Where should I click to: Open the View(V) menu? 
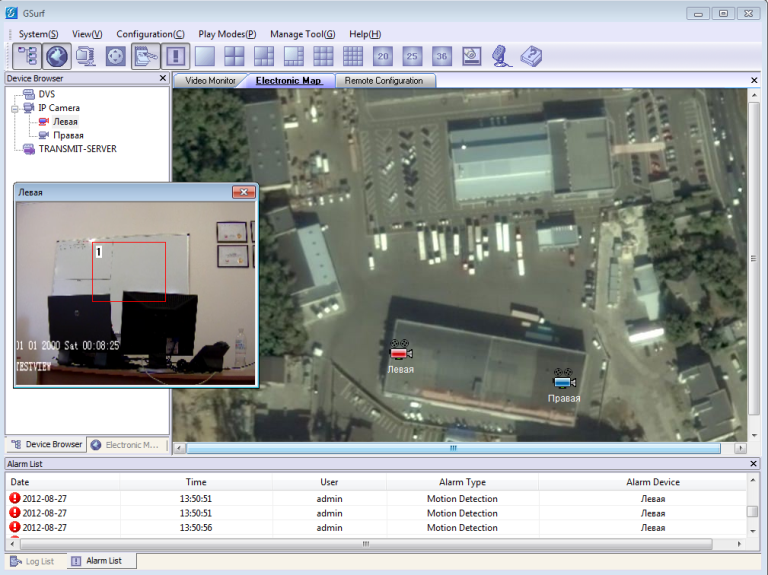[x=87, y=34]
